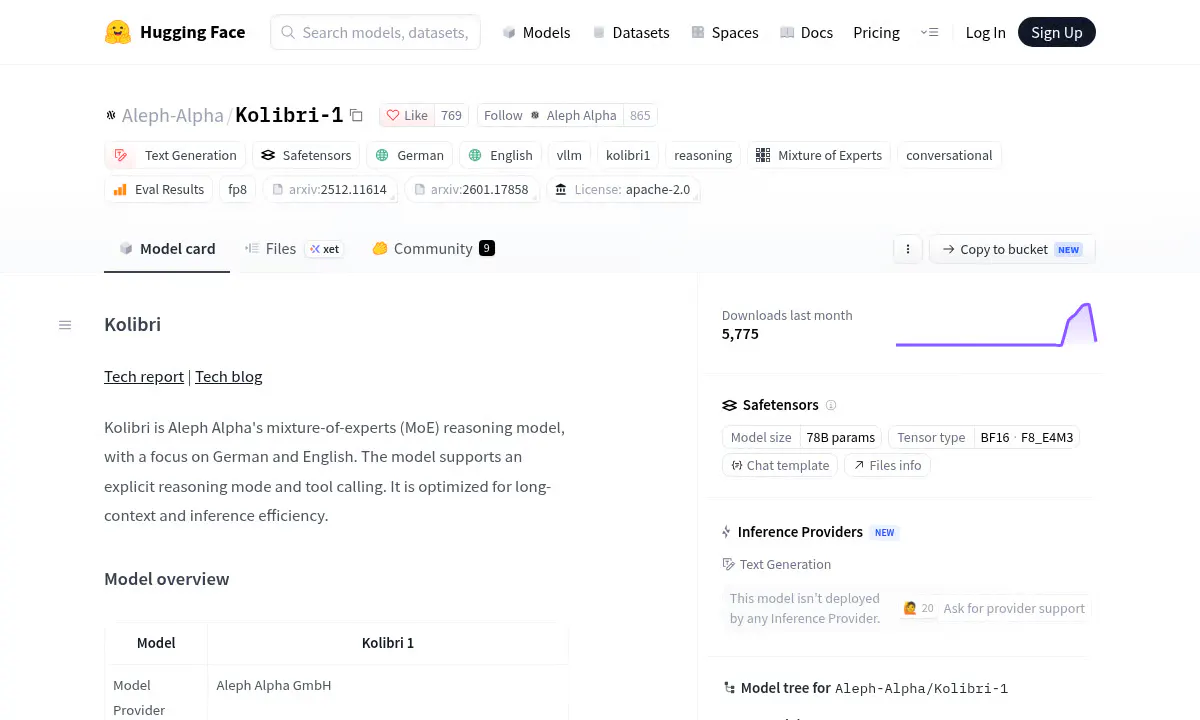Like the Kolibri-1 model
1200x720 pixels.
pos(407,115)
